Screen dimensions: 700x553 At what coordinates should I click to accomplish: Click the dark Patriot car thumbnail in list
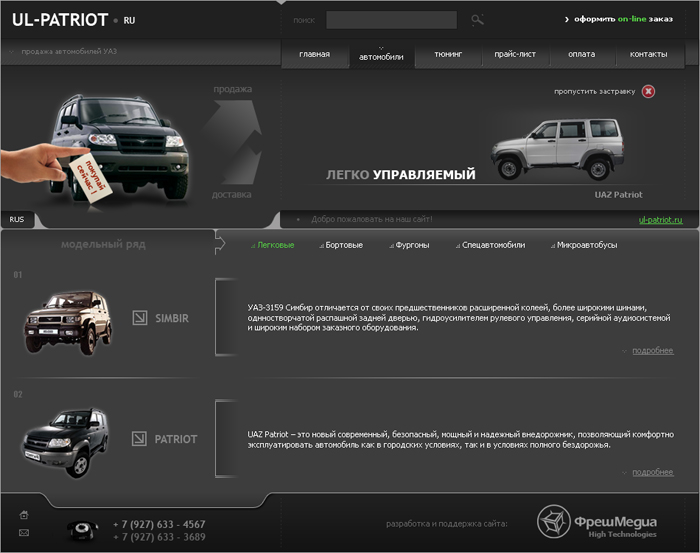(x=66, y=443)
